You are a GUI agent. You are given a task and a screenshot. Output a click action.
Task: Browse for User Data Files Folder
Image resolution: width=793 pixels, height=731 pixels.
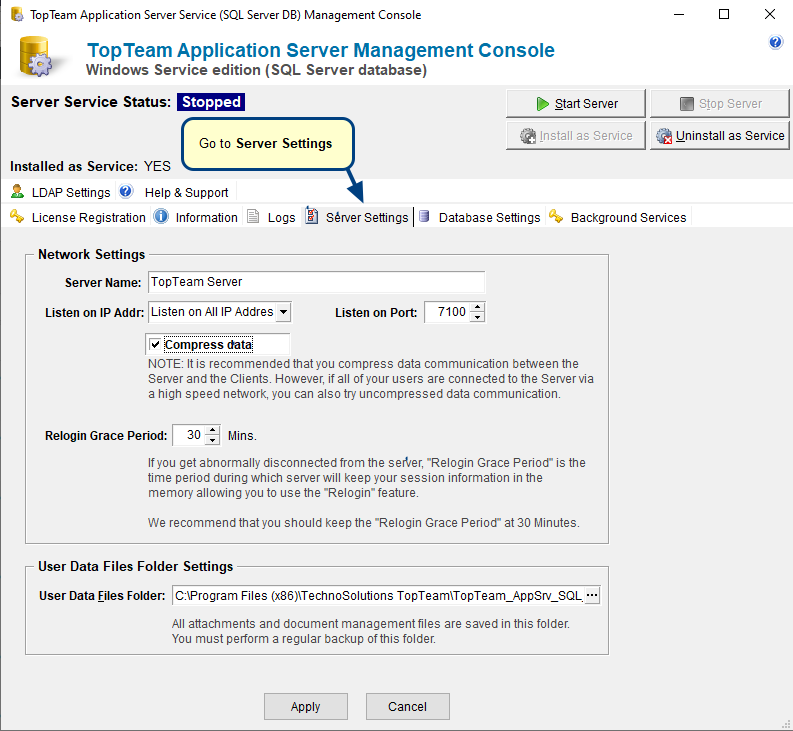[x=592, y=595]
